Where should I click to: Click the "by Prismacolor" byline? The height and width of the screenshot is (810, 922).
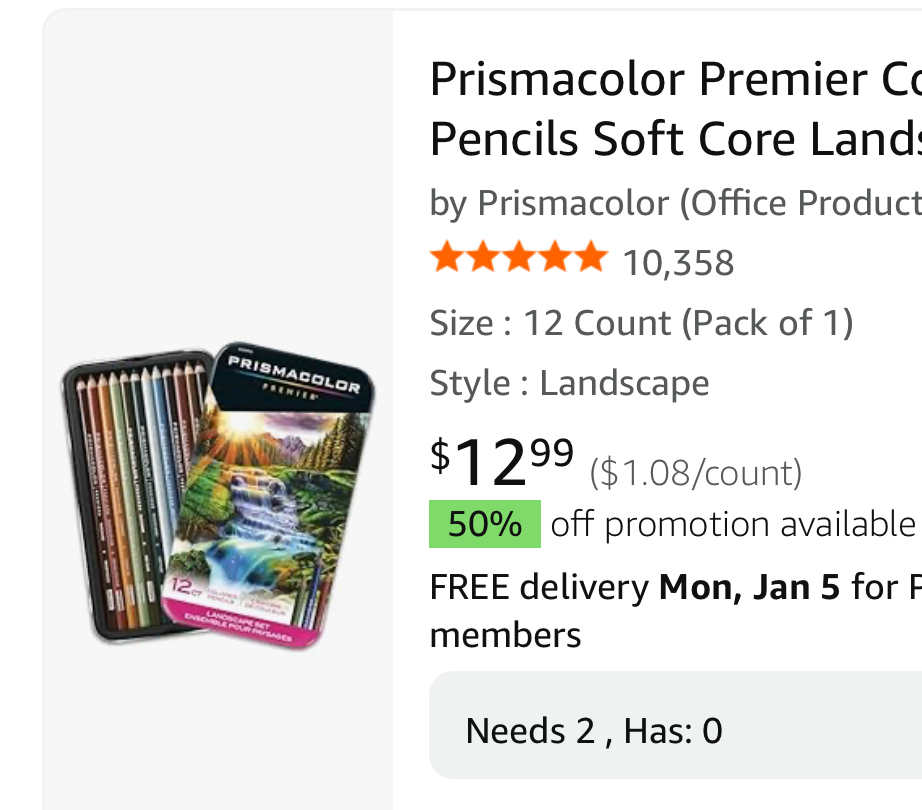click(675, 203)
